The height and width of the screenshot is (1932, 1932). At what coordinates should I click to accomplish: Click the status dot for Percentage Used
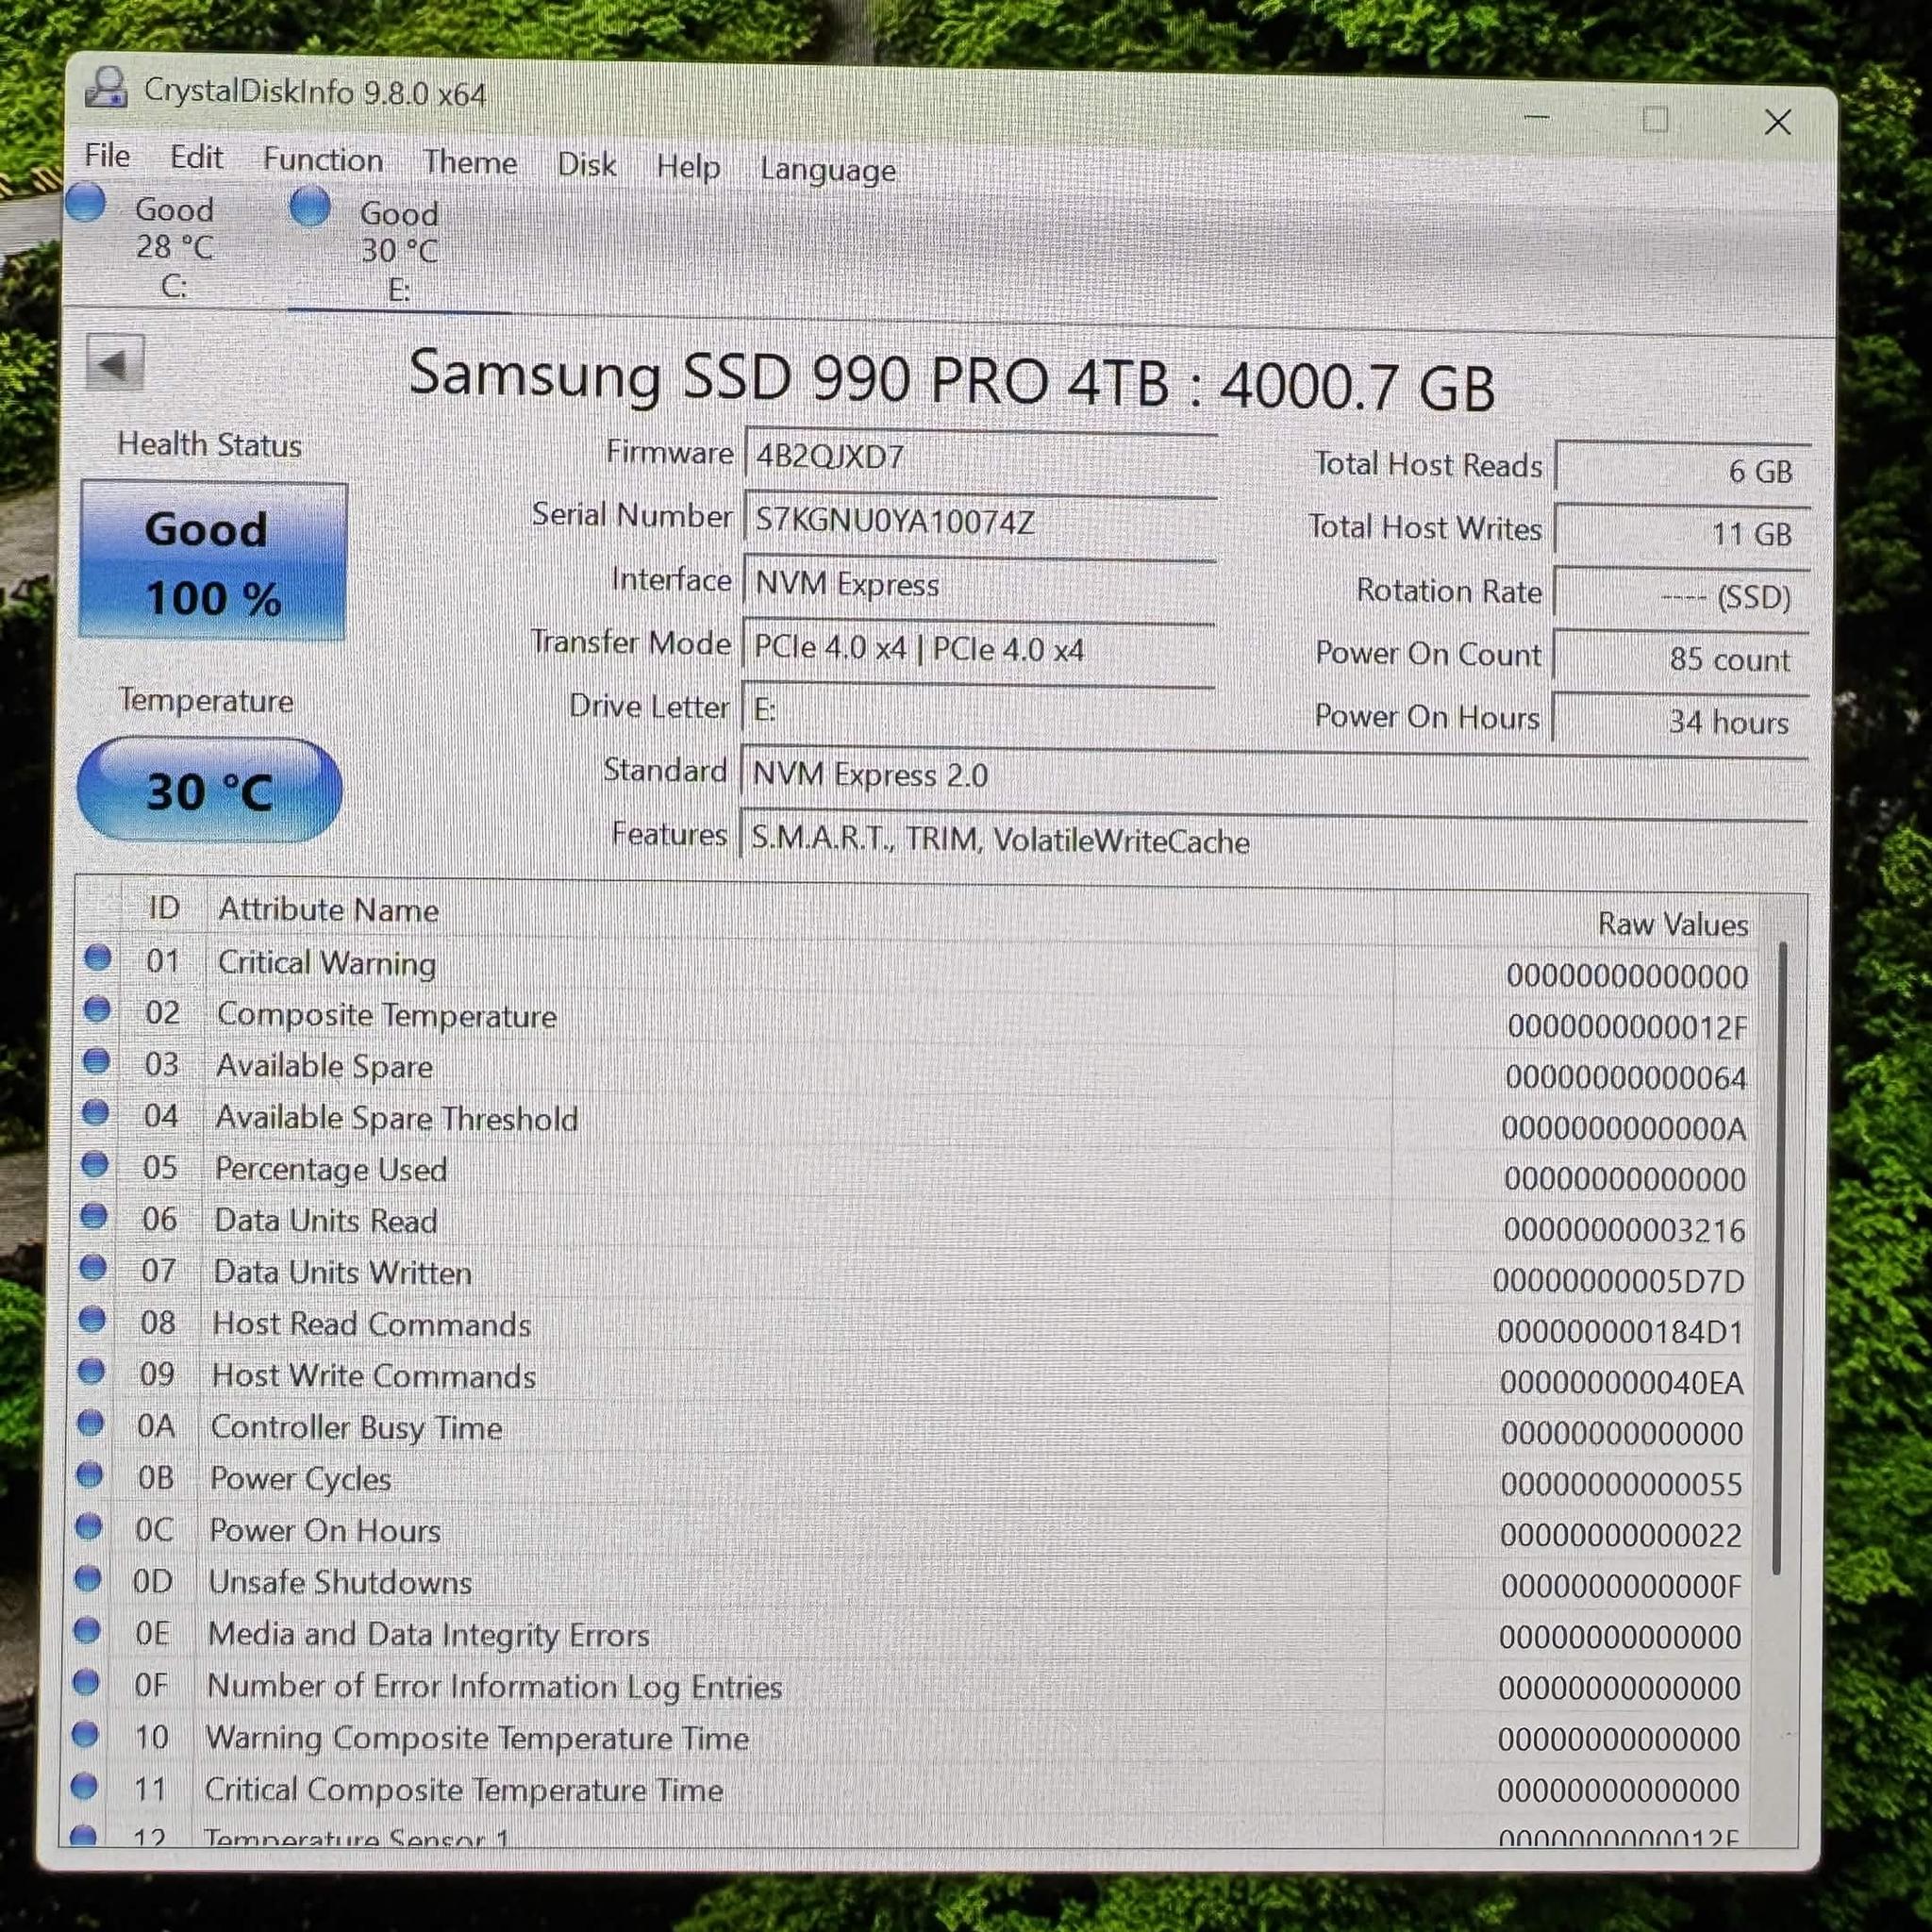[94, 1164]
